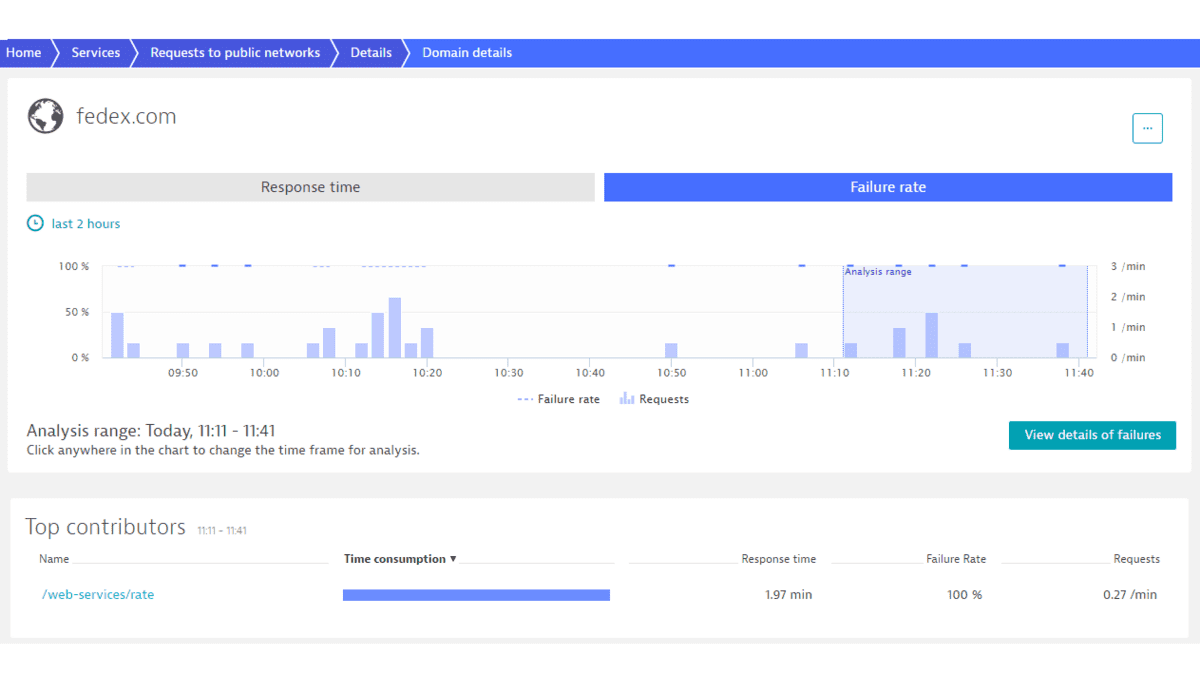Click the View details of failures button
This screenshot has height=675, width=1200.
(x=1092, y=435)
